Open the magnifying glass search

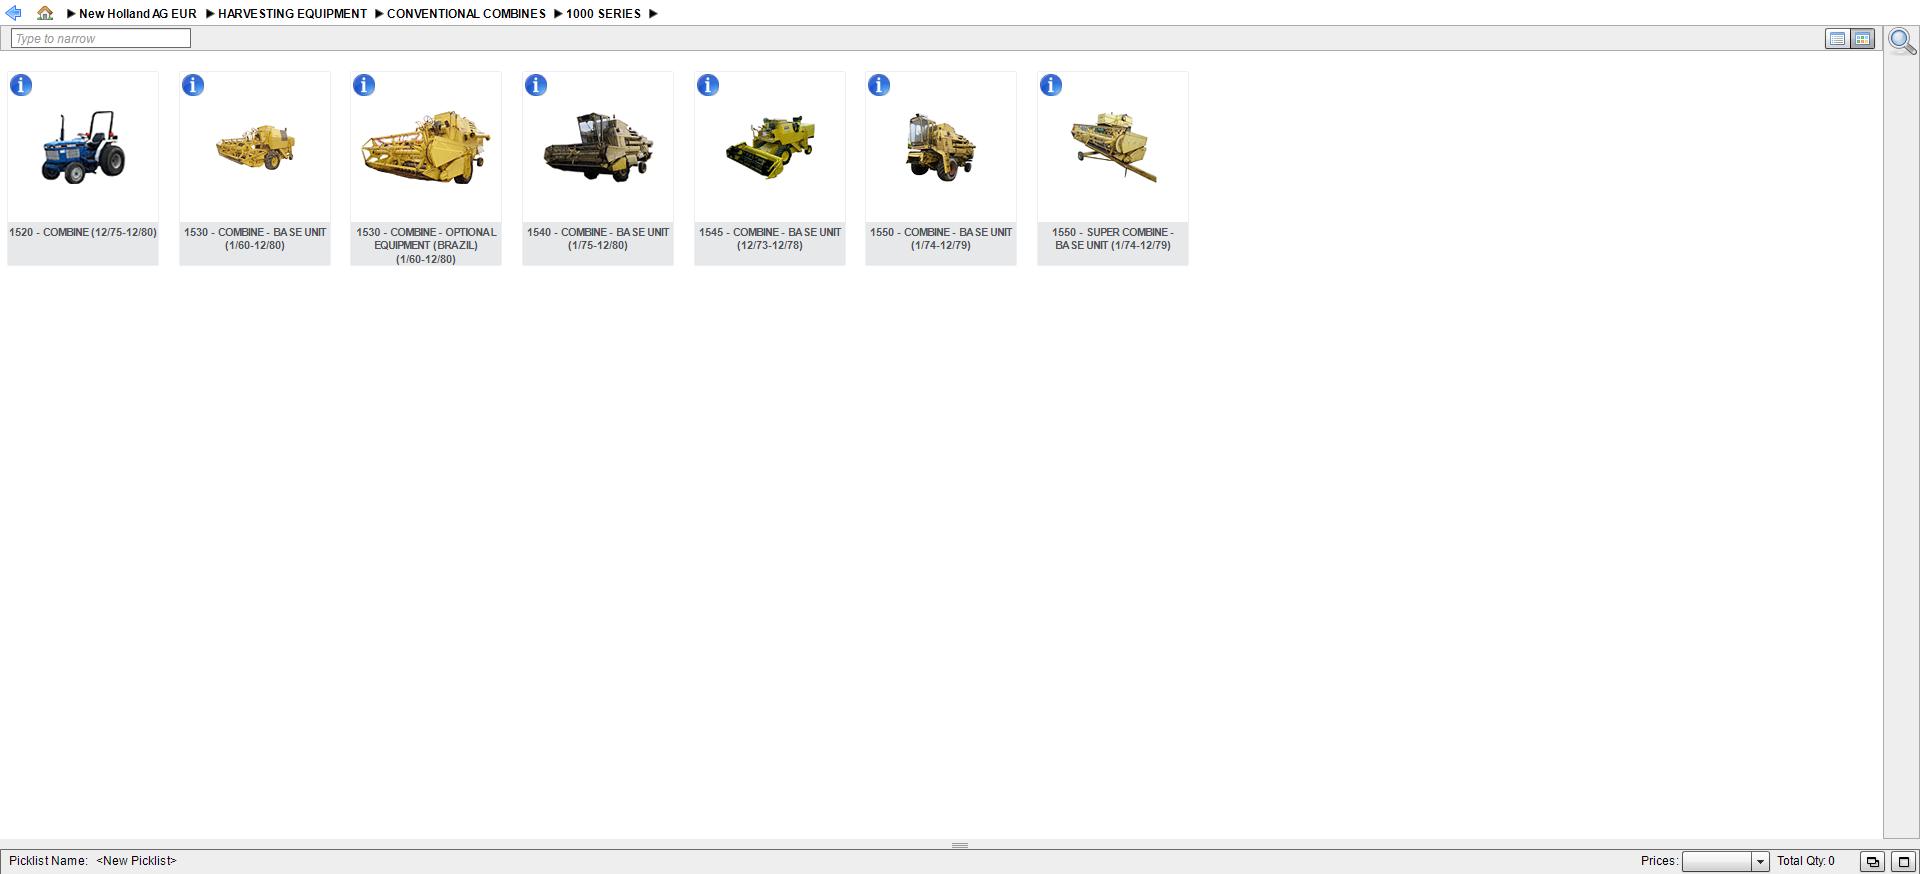pos(1902,41)
